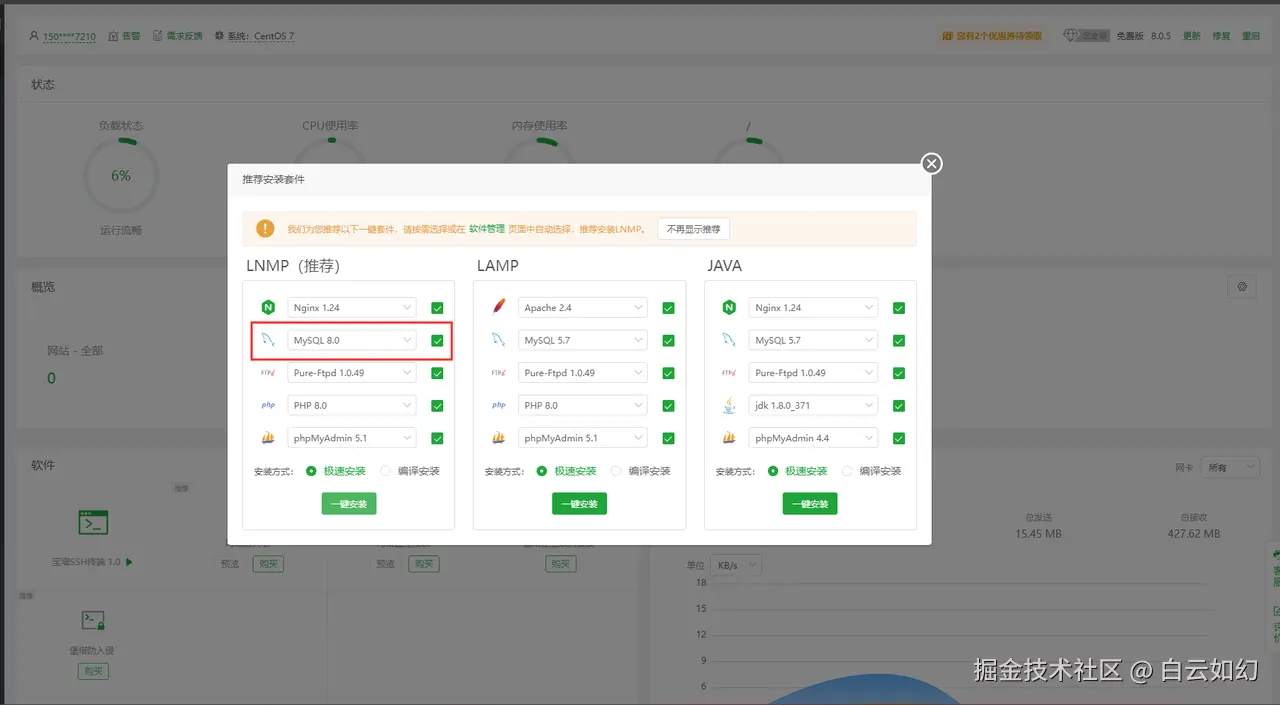Click the diamond enterprise edition icon
This screenshot has width=1280, height=705.
click(x=1071, y=35)
